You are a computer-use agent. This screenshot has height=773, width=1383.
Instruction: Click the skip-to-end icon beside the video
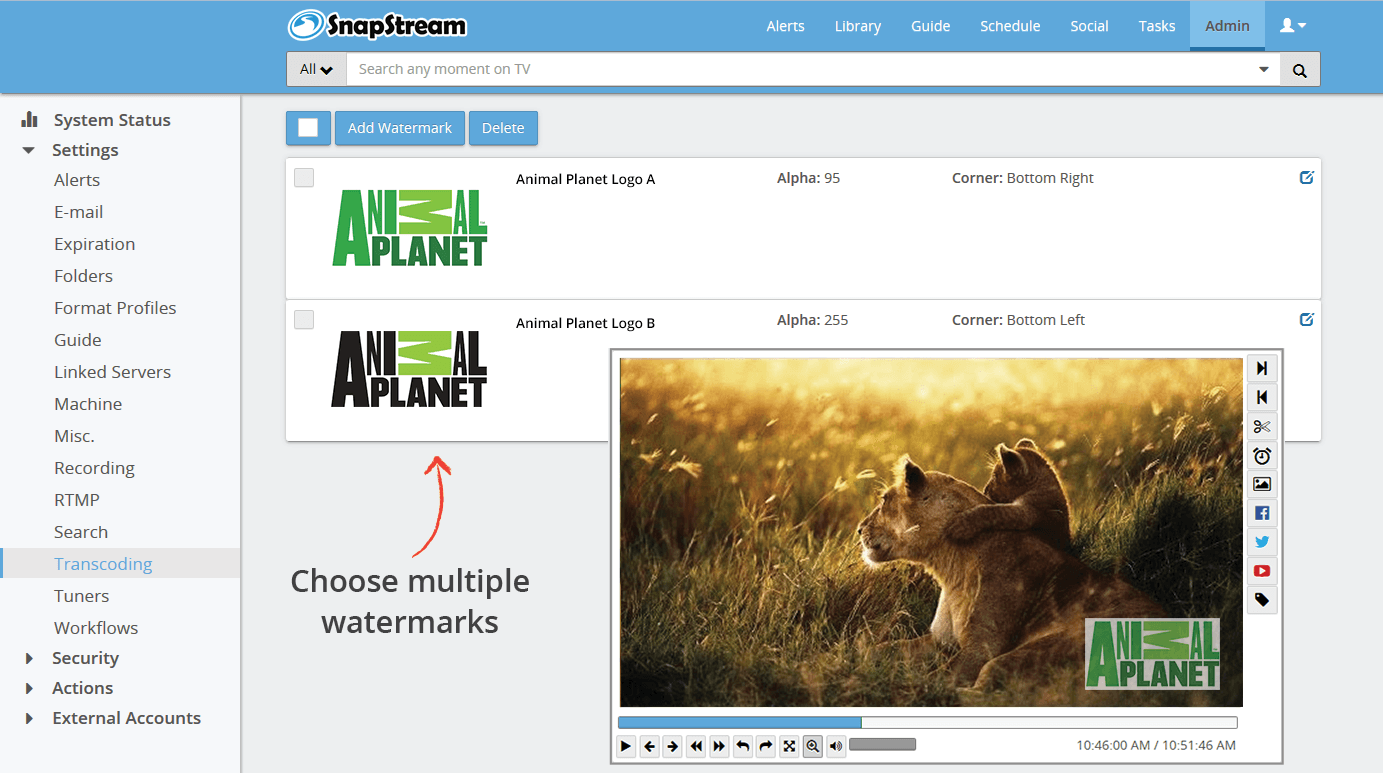click(1262, 369)
